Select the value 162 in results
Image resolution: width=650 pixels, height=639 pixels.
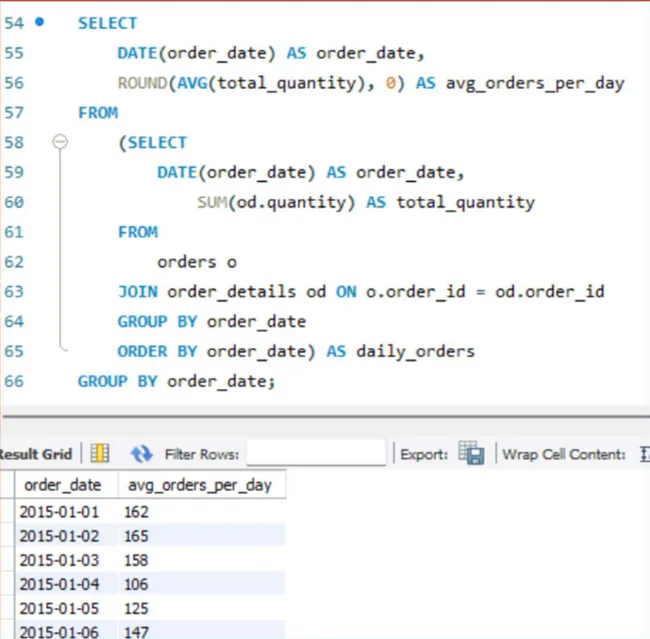click(136, 512)
